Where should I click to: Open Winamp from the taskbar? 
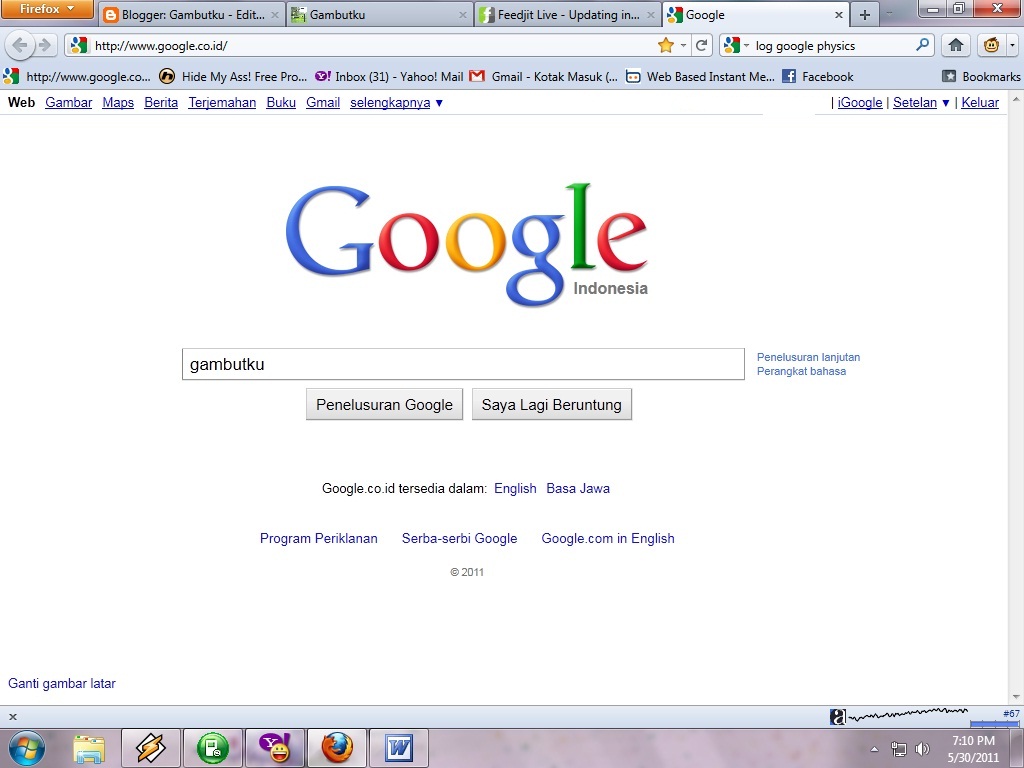[150, 748]
